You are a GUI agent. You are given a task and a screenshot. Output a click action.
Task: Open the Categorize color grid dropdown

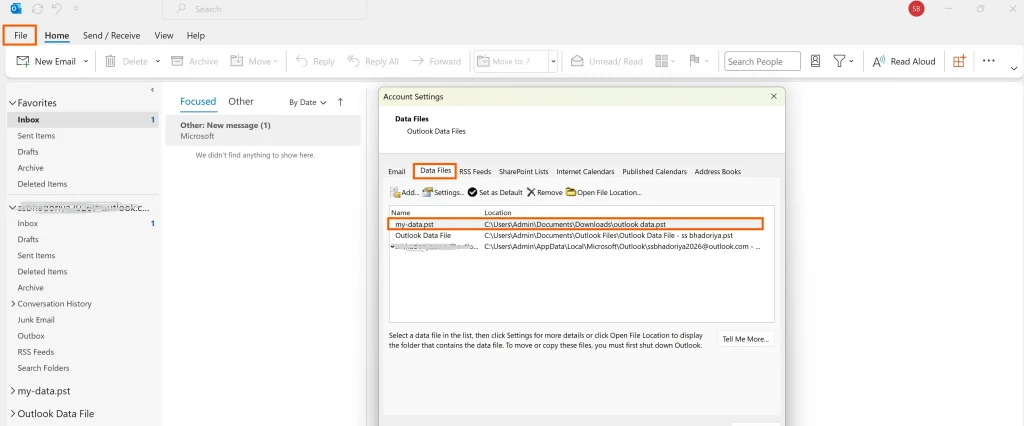(665, 61)
